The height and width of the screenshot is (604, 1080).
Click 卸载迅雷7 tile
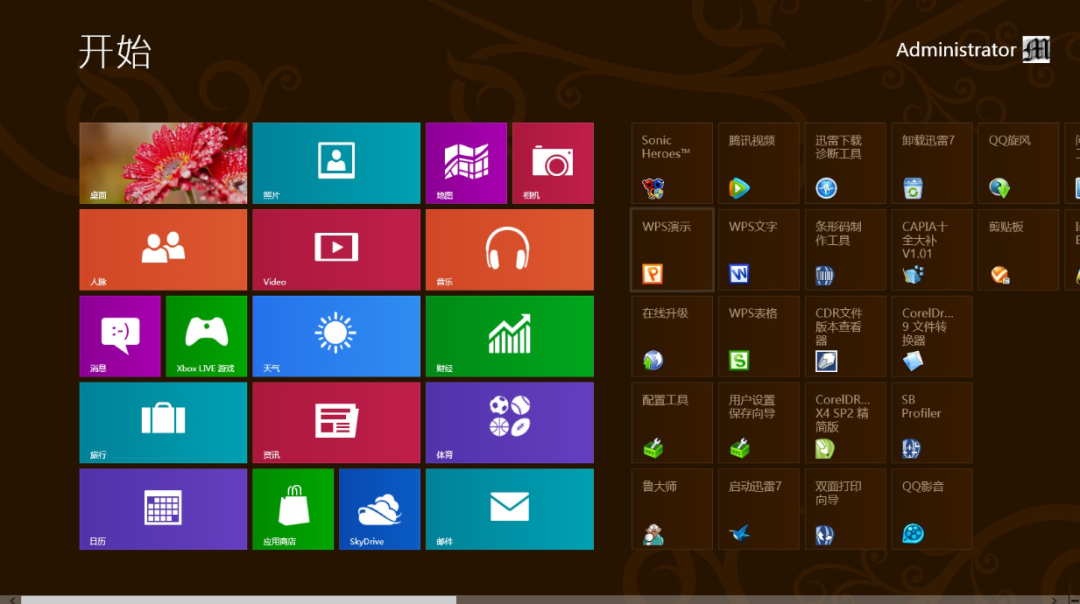933,163
